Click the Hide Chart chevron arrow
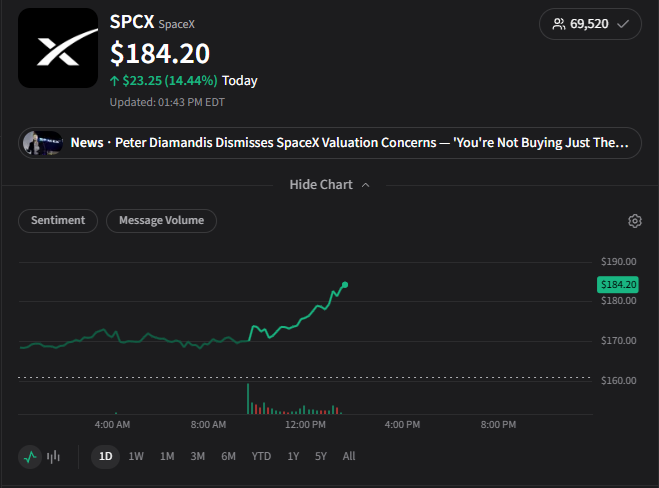The width and height of the screenshot is (659, 488). click(366, 185)
